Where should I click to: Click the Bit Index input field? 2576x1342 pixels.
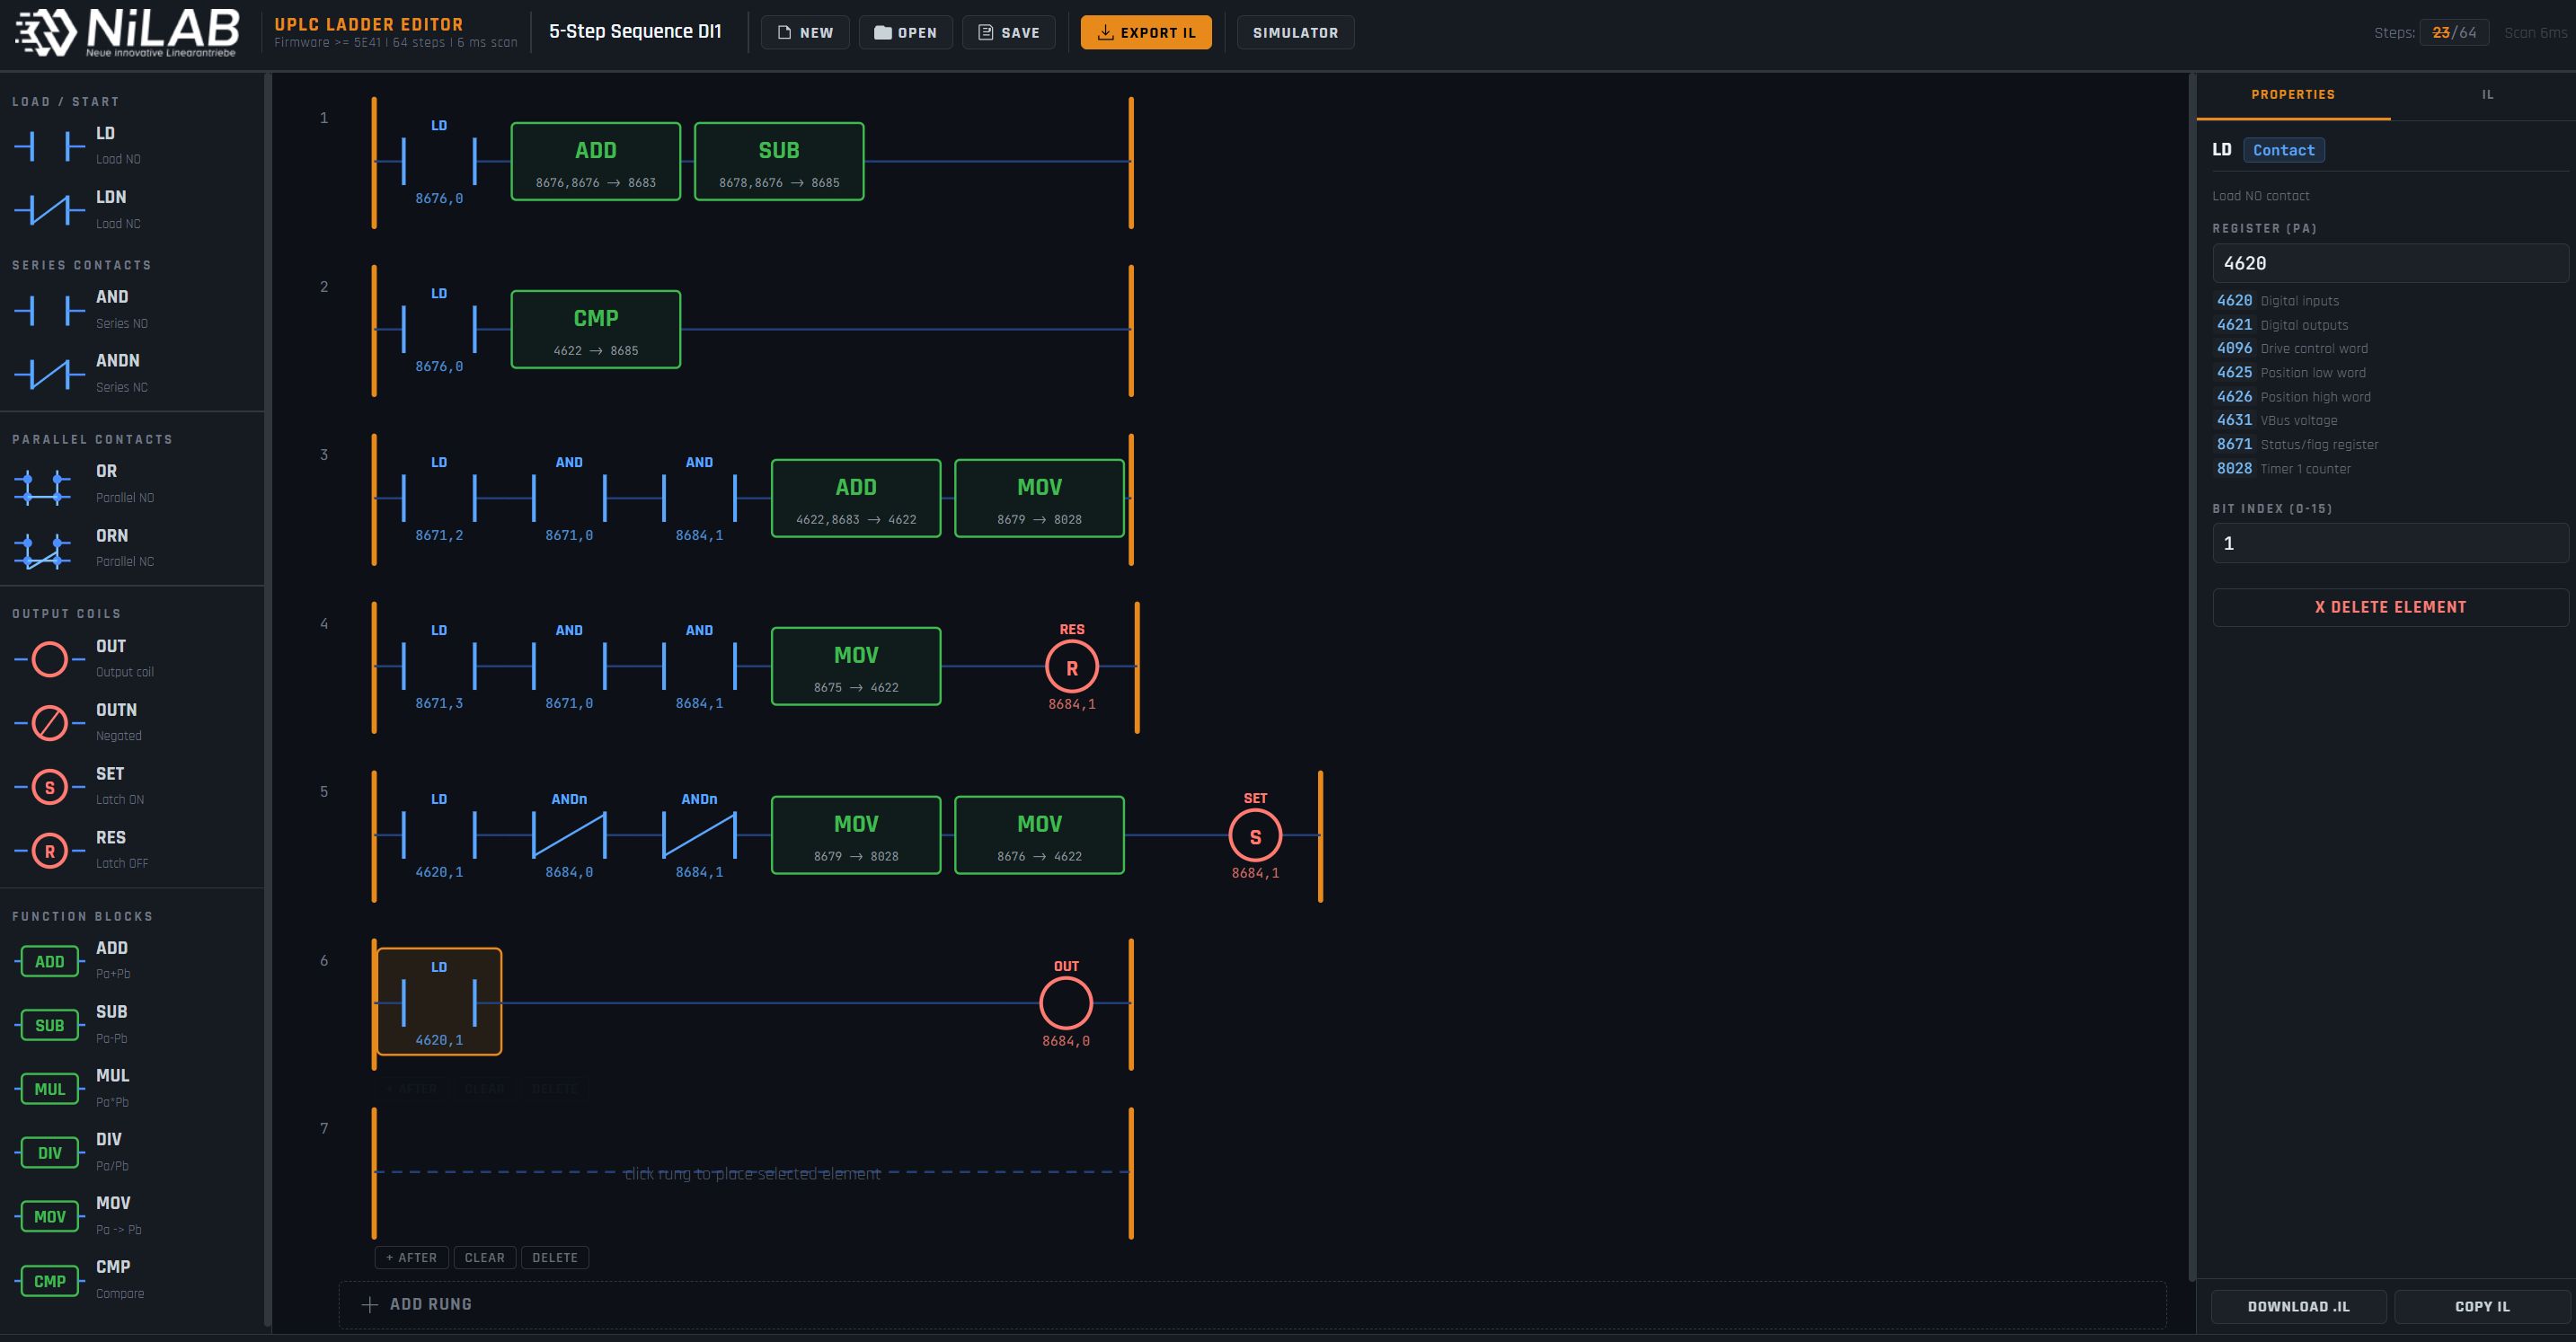[2389, 543]
